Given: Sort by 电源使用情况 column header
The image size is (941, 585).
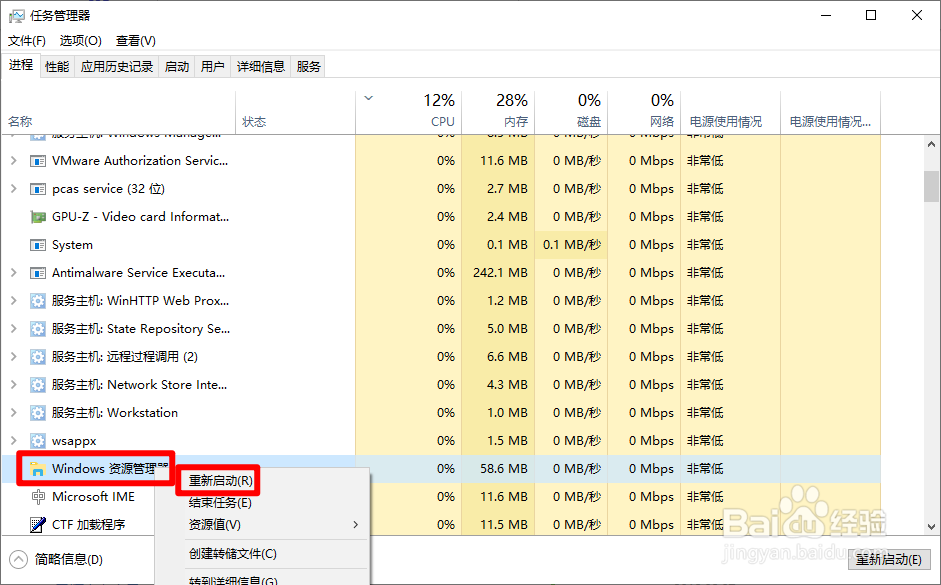Looking at the screenshot, I should [730, 113].
